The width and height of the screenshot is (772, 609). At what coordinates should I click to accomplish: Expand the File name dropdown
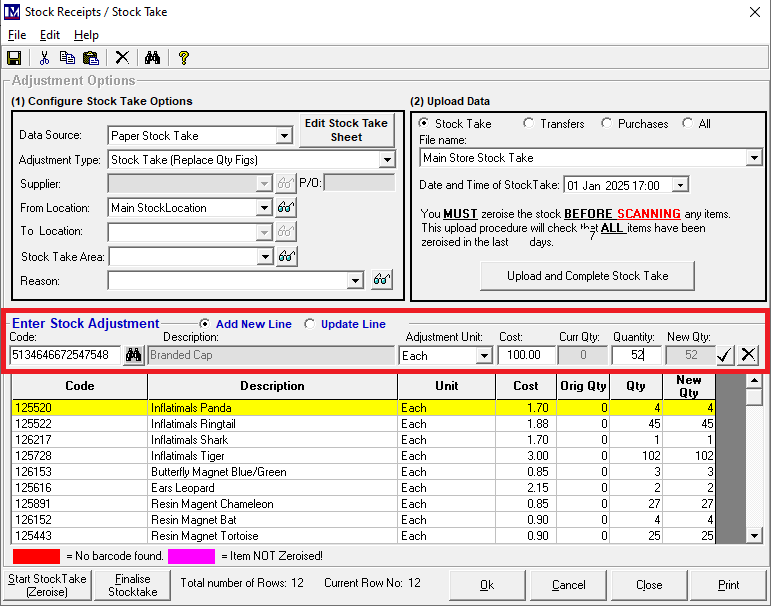click(754, 158)
